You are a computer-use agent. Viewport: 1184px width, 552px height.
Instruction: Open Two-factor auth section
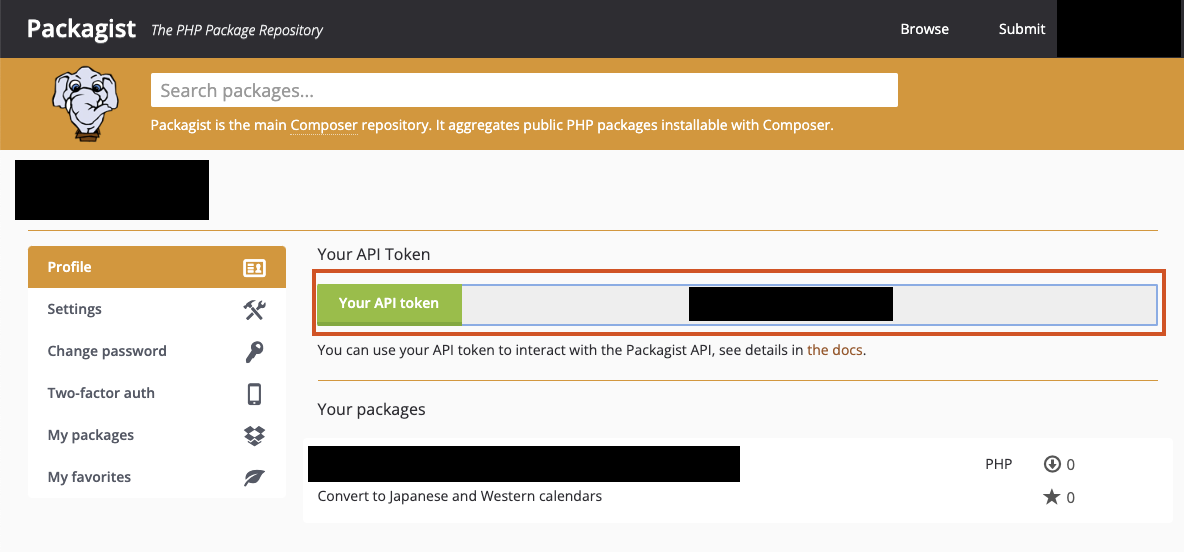click(x=157, y=393)
